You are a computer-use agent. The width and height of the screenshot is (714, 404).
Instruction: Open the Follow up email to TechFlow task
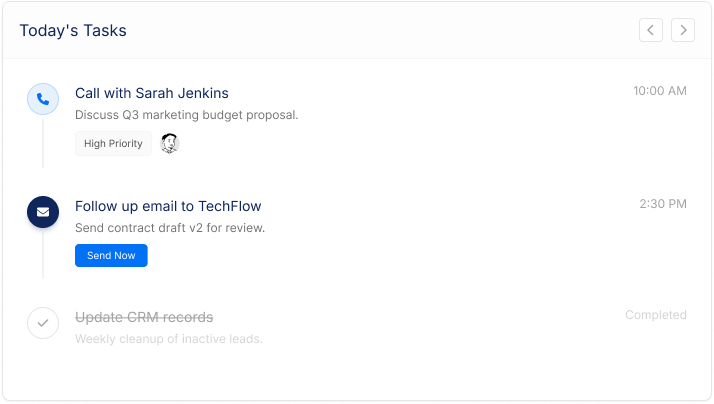(168, 206)
